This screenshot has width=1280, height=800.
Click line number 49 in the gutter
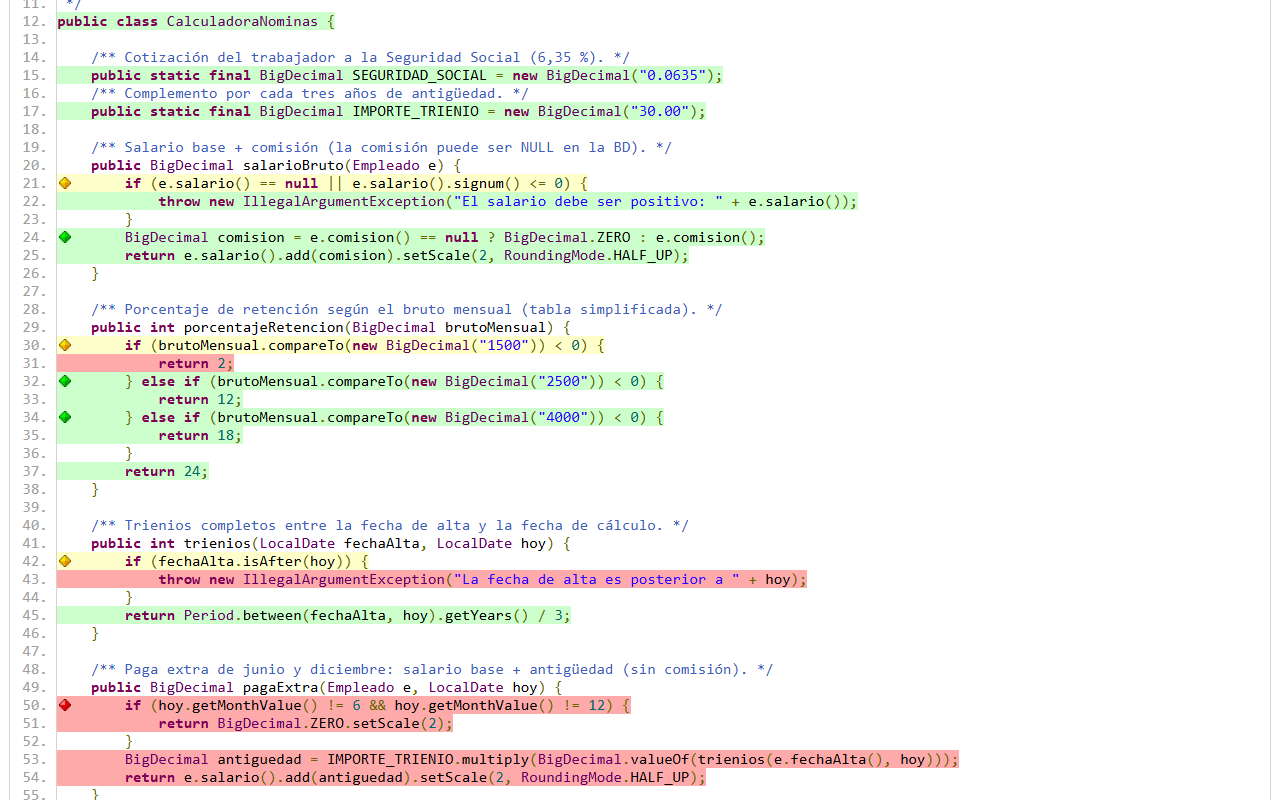pos(33,687)
